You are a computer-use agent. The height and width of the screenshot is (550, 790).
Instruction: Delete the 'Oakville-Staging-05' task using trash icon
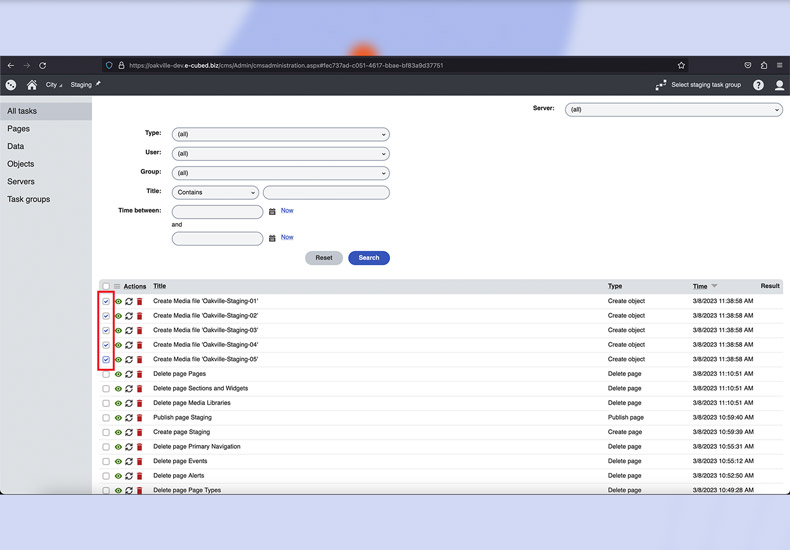pos(140,360)
